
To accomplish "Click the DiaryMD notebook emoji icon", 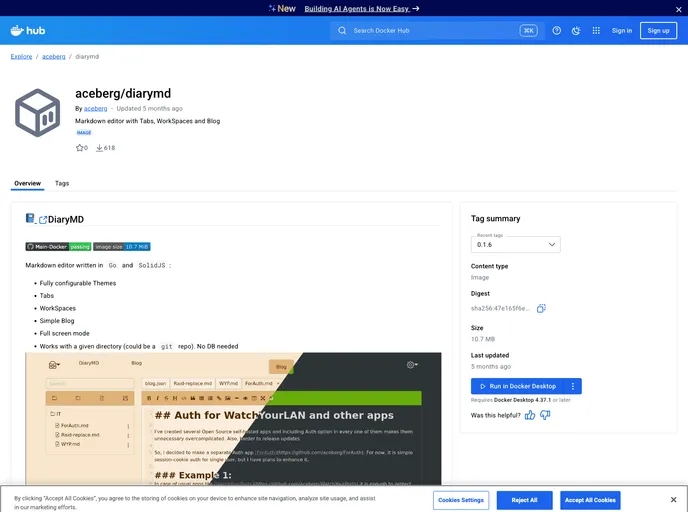I will pyautogui.click(x=30, y=218).
